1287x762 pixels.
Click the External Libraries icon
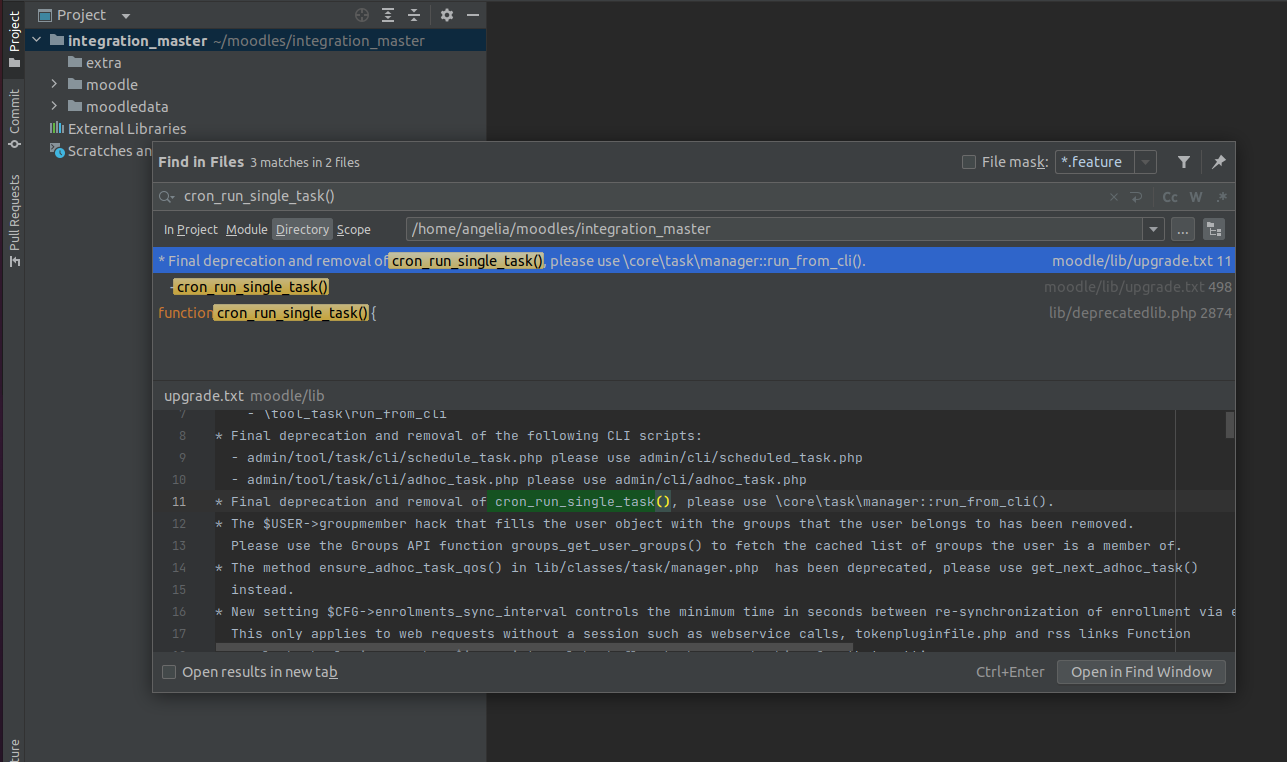tap(57, 128)
